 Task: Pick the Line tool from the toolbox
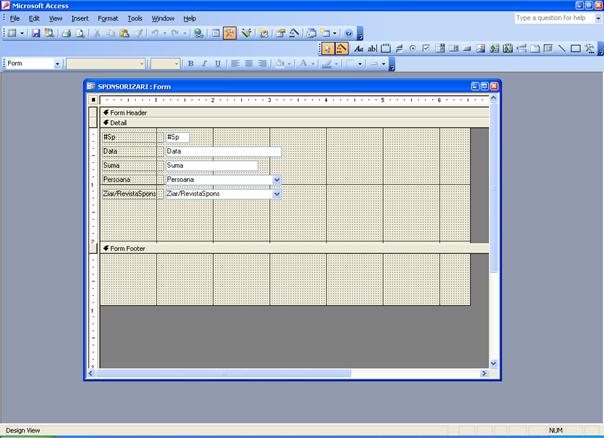(562, 48)
